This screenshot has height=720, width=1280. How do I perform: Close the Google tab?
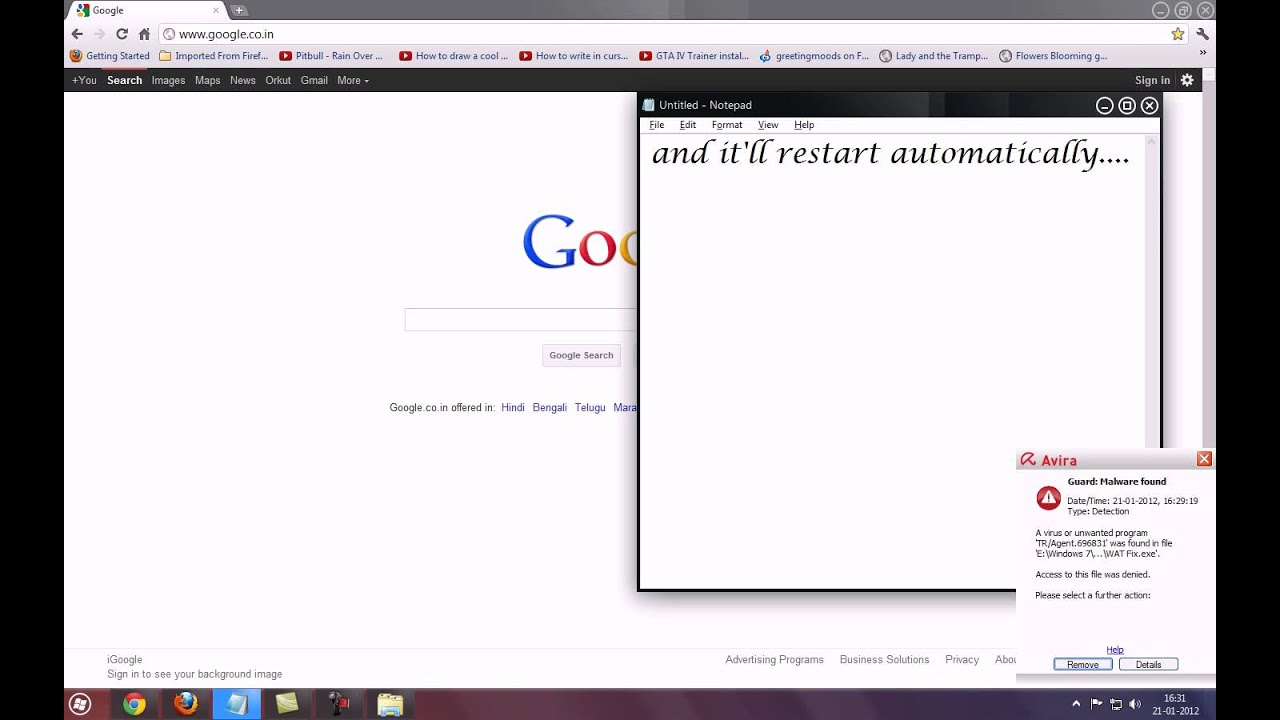[x=215, y=10]
